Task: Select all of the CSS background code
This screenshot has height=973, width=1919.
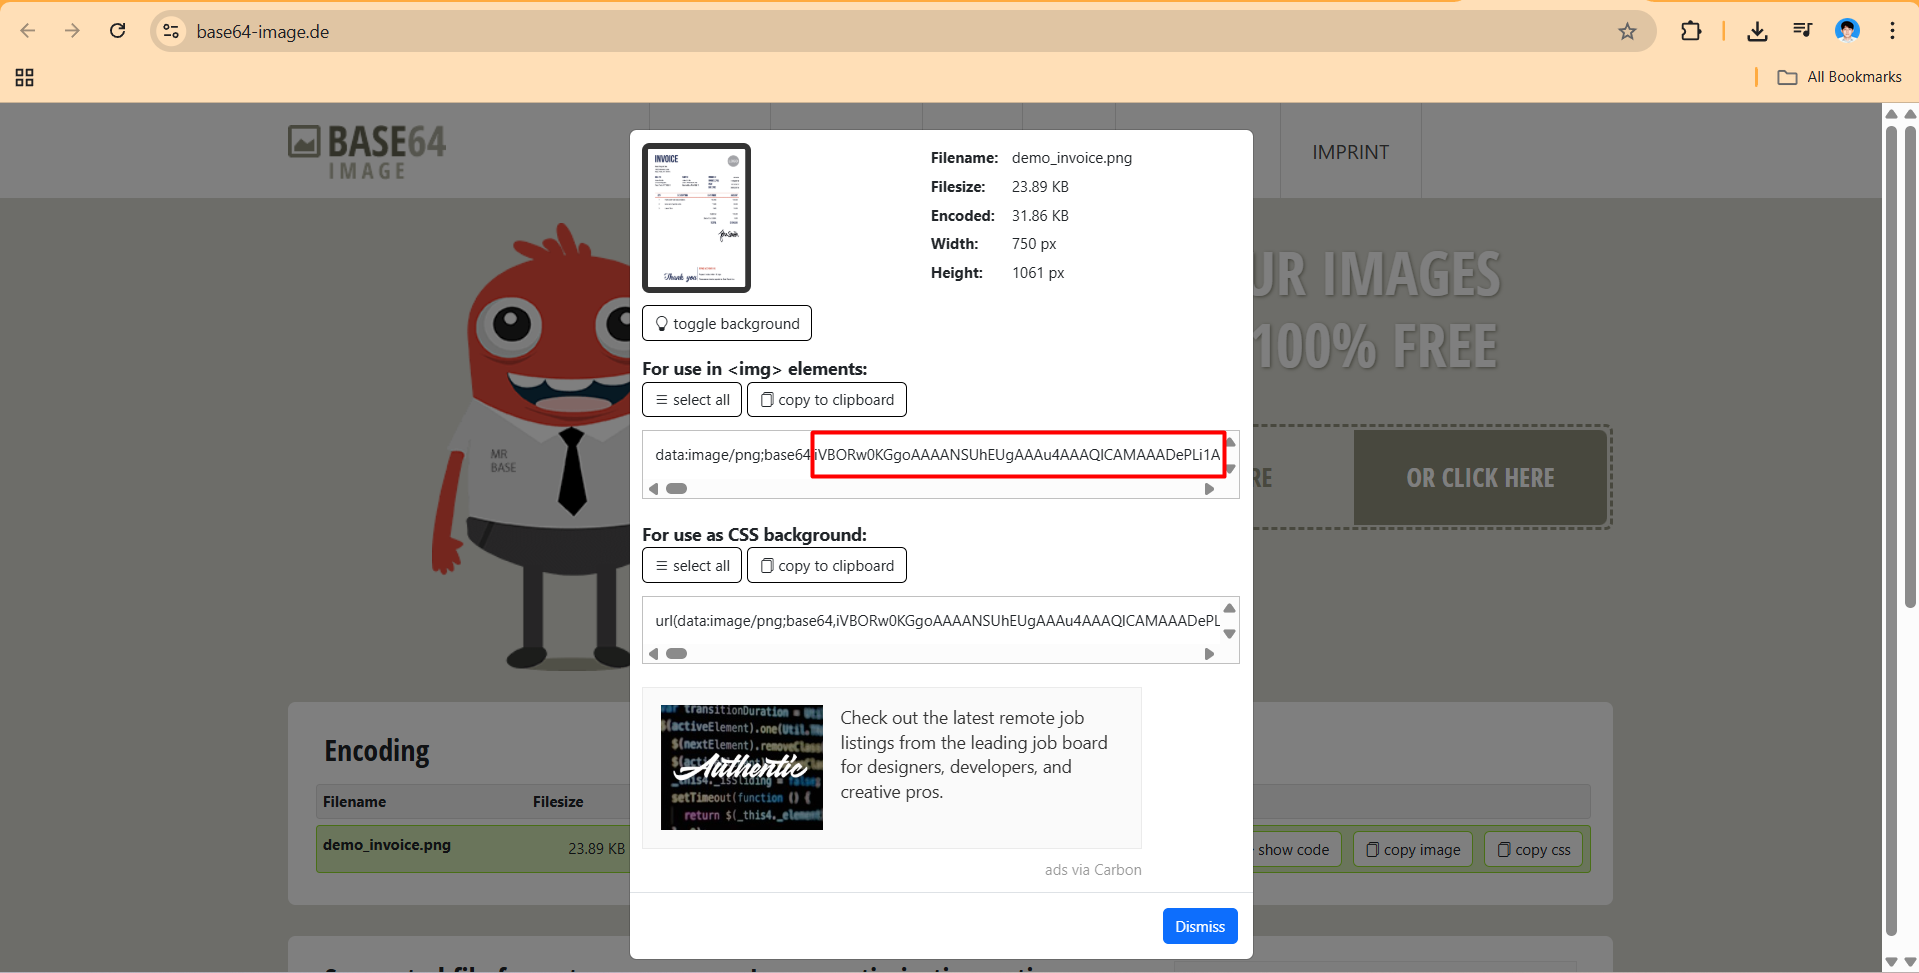Action: [692, 566]
